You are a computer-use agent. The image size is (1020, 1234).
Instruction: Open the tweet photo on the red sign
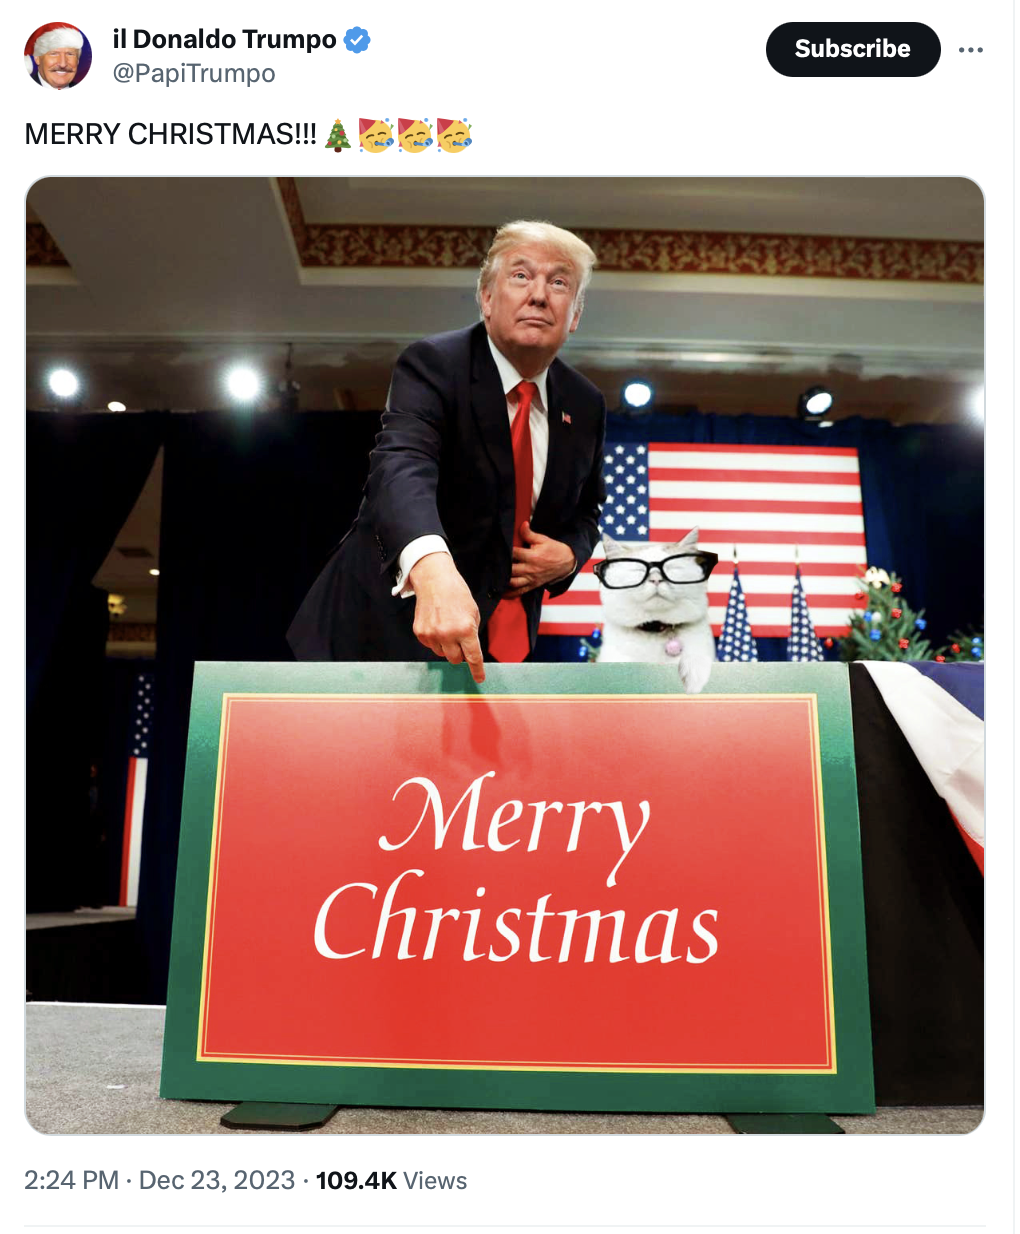[x=517, y=880]
